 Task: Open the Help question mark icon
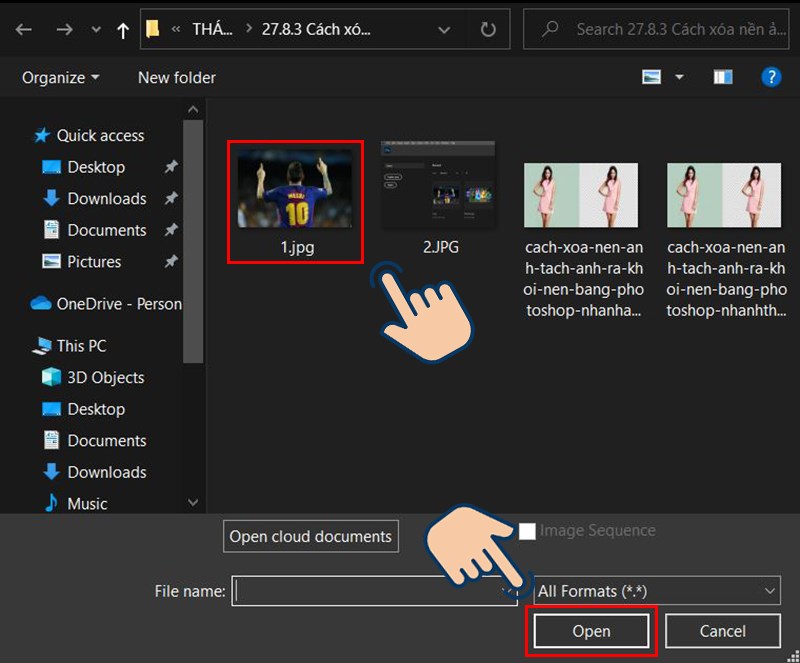pyautogui.click(x=770, y=77)
